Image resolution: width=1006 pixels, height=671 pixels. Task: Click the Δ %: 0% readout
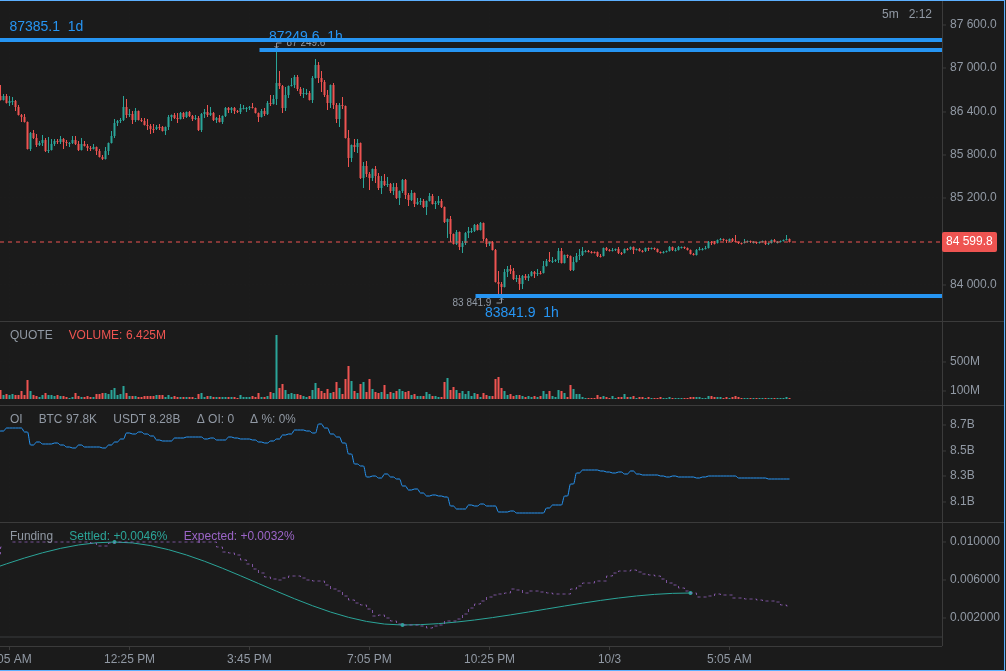click(x=273, y=419)
